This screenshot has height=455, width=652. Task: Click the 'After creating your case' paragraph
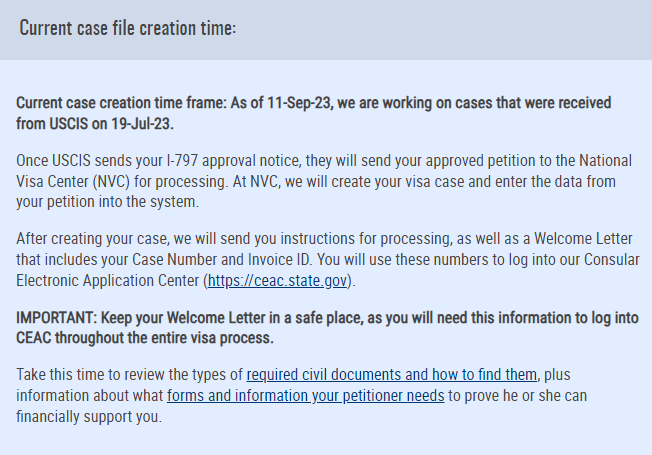click(x=328, y=260)
